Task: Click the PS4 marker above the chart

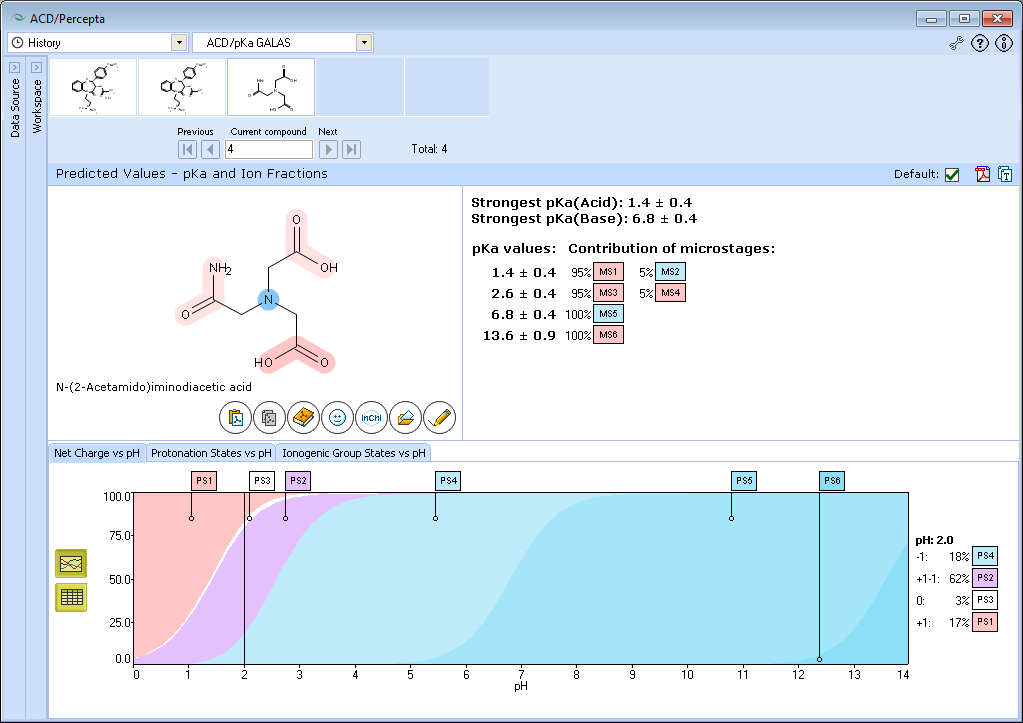Action: pos(448,481)
